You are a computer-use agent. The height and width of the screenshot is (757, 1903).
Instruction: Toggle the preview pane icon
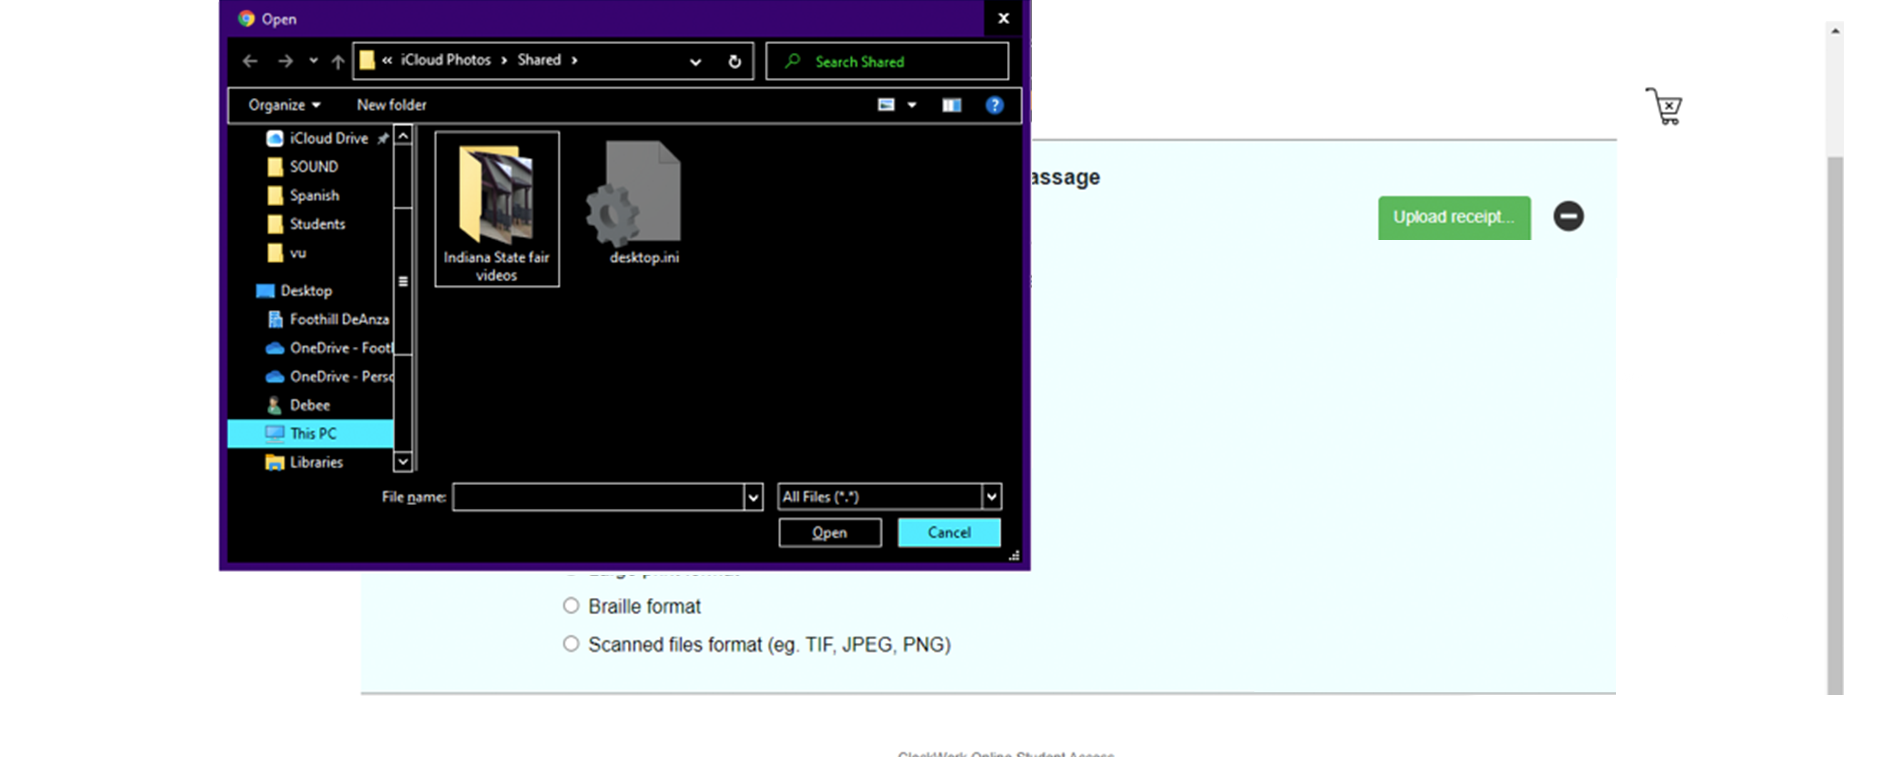951,105
